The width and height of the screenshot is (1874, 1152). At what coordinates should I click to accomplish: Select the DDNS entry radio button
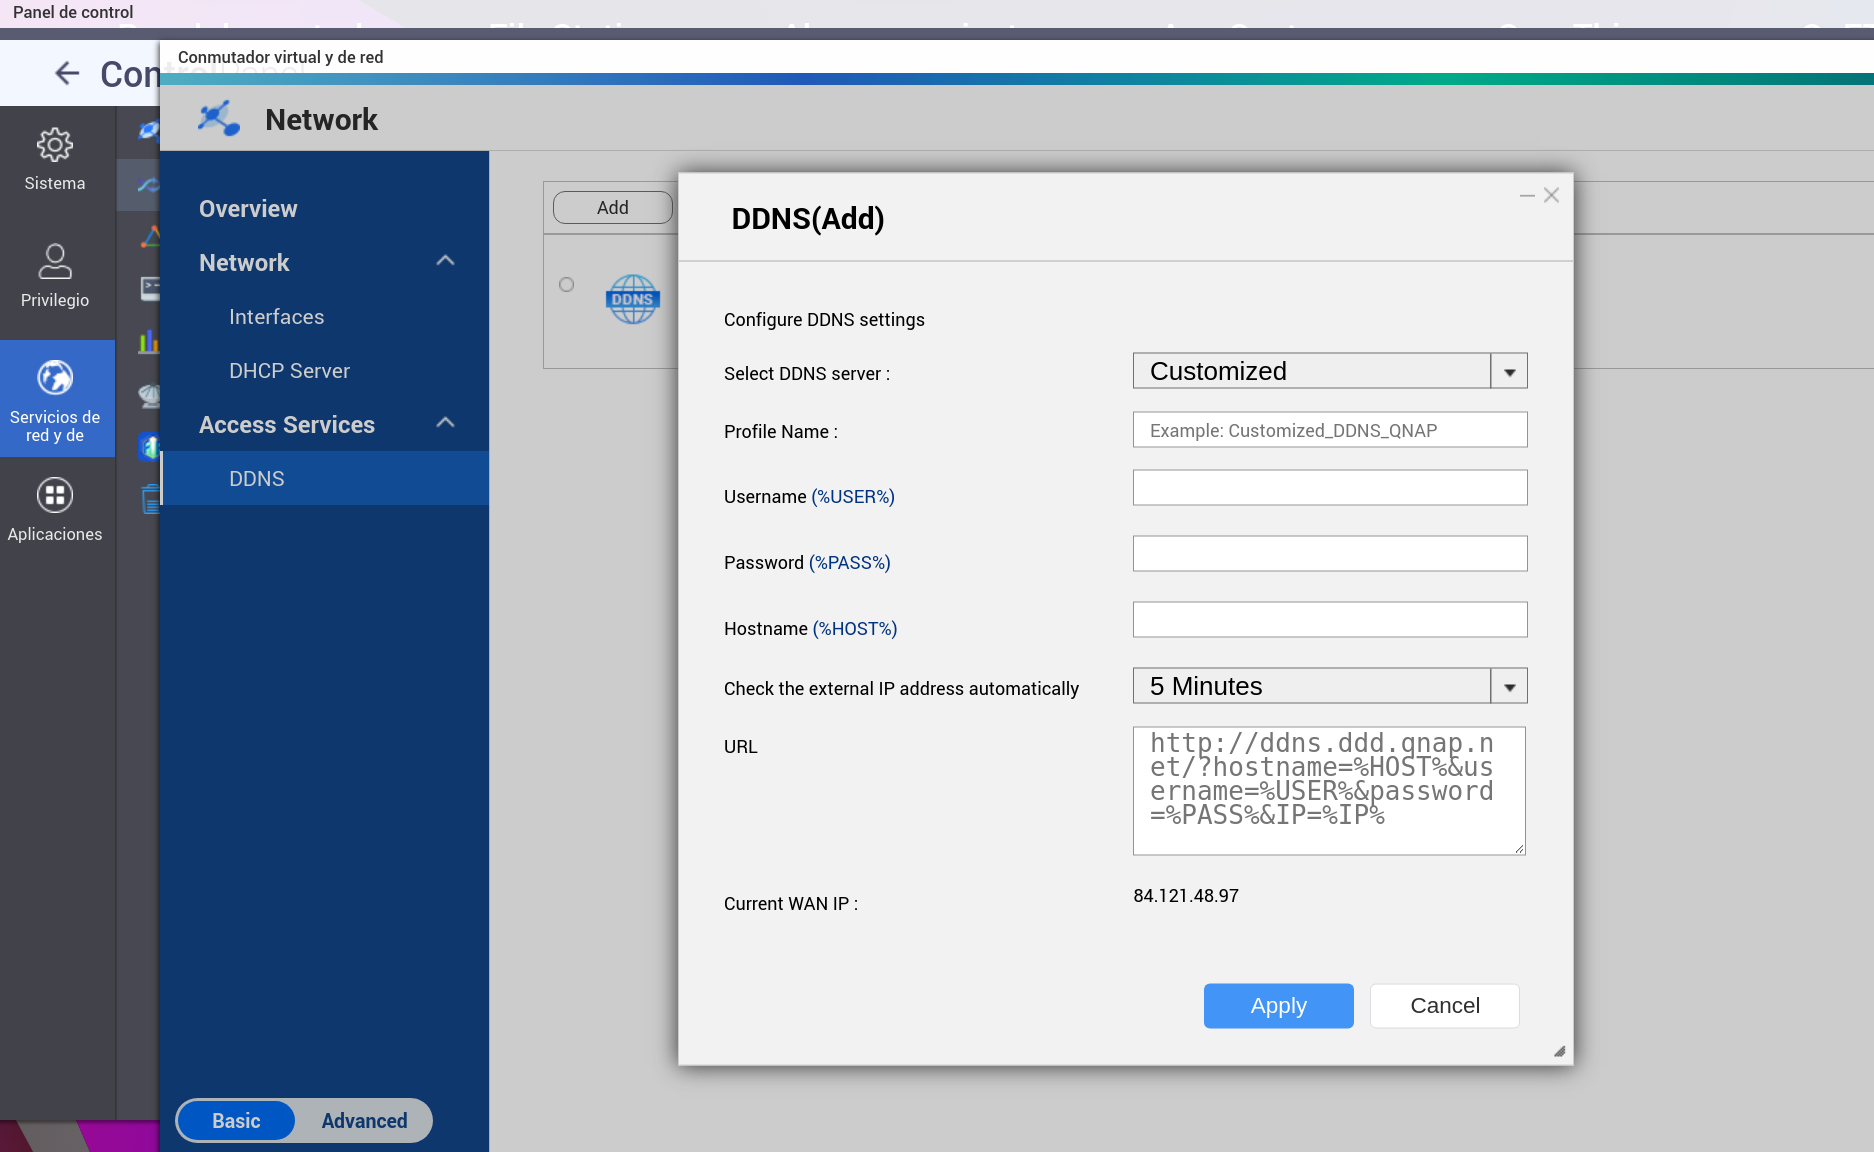coord(567,285)
